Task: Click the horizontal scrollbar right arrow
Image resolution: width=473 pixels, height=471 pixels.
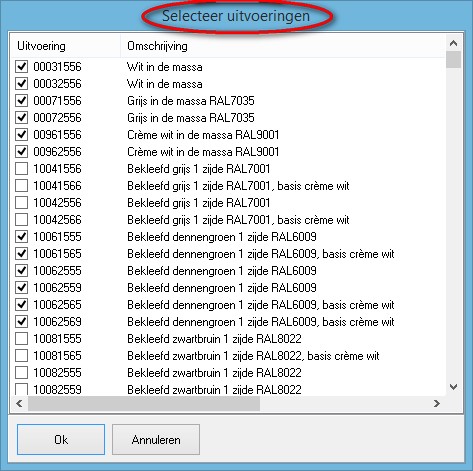Action: [x=437, y=403]
